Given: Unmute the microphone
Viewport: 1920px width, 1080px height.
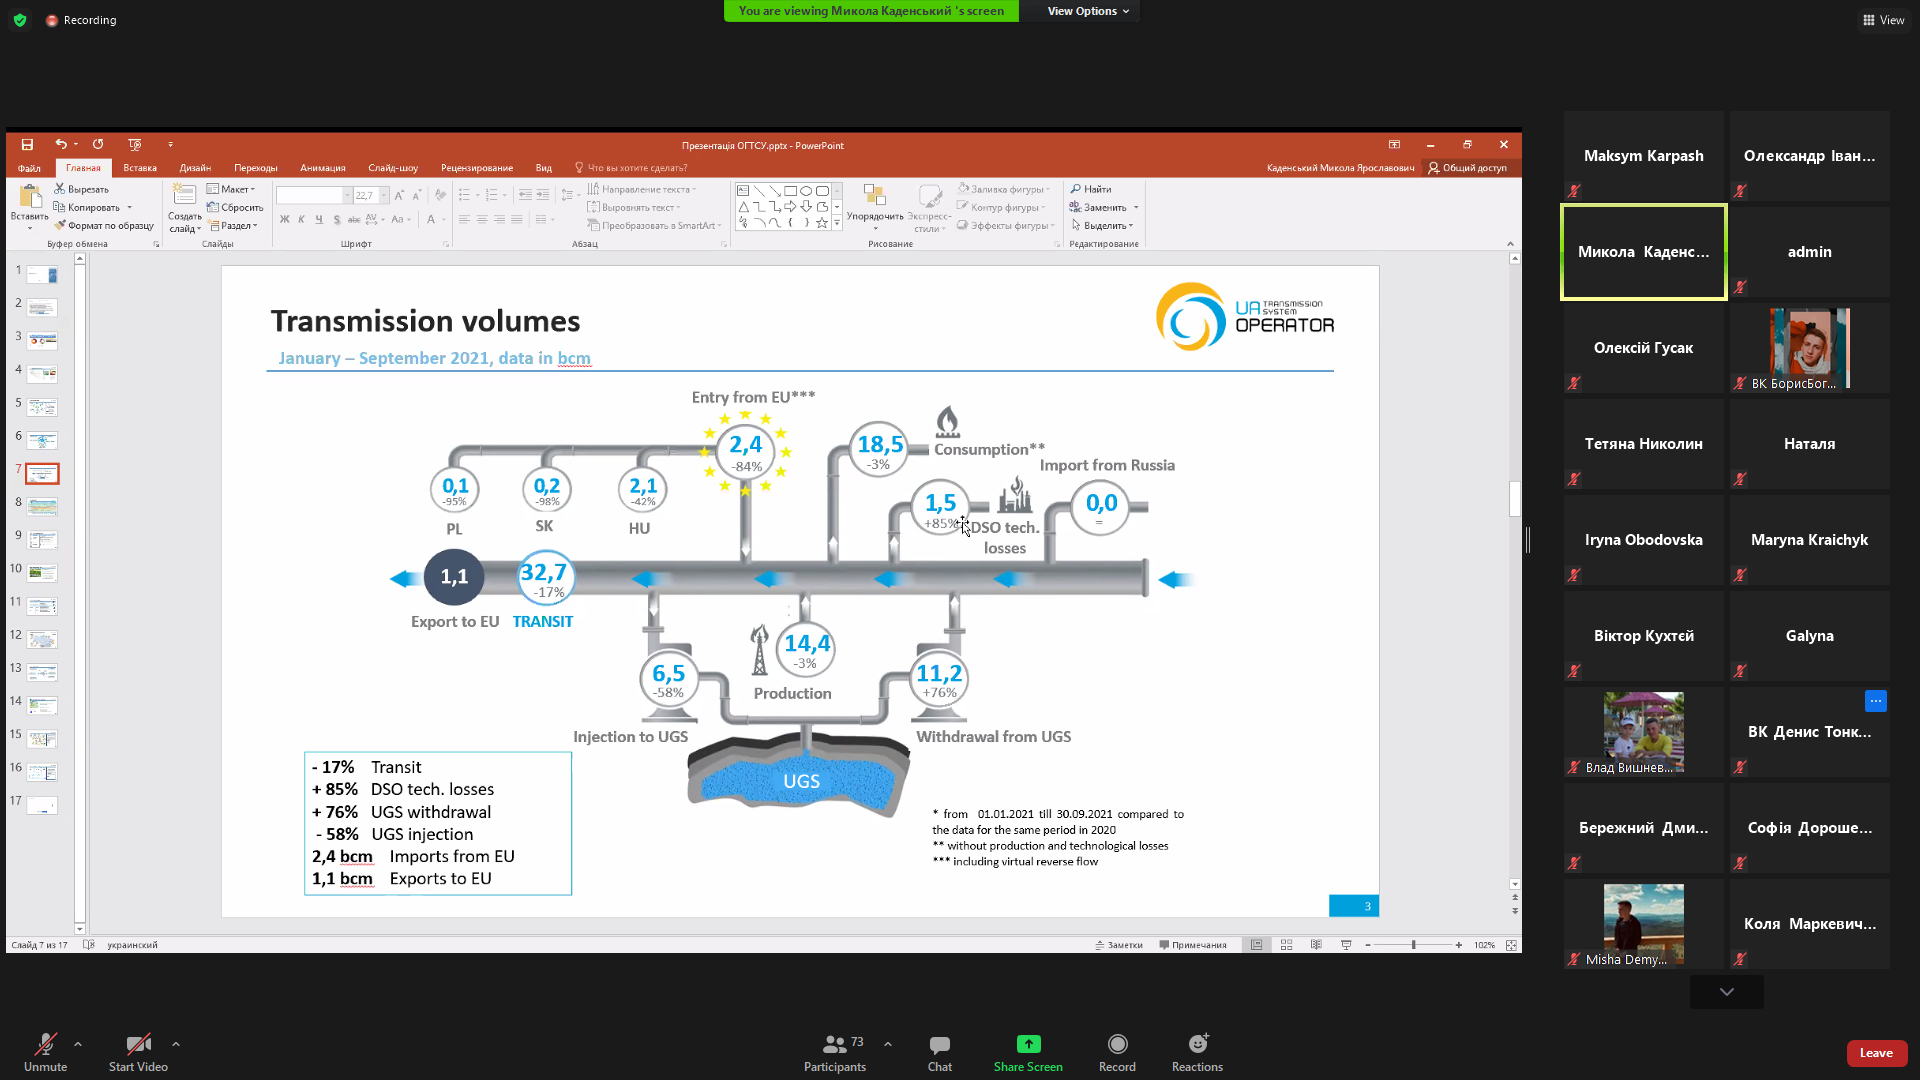Looking at the screenshot, I should coord(45,1045).
